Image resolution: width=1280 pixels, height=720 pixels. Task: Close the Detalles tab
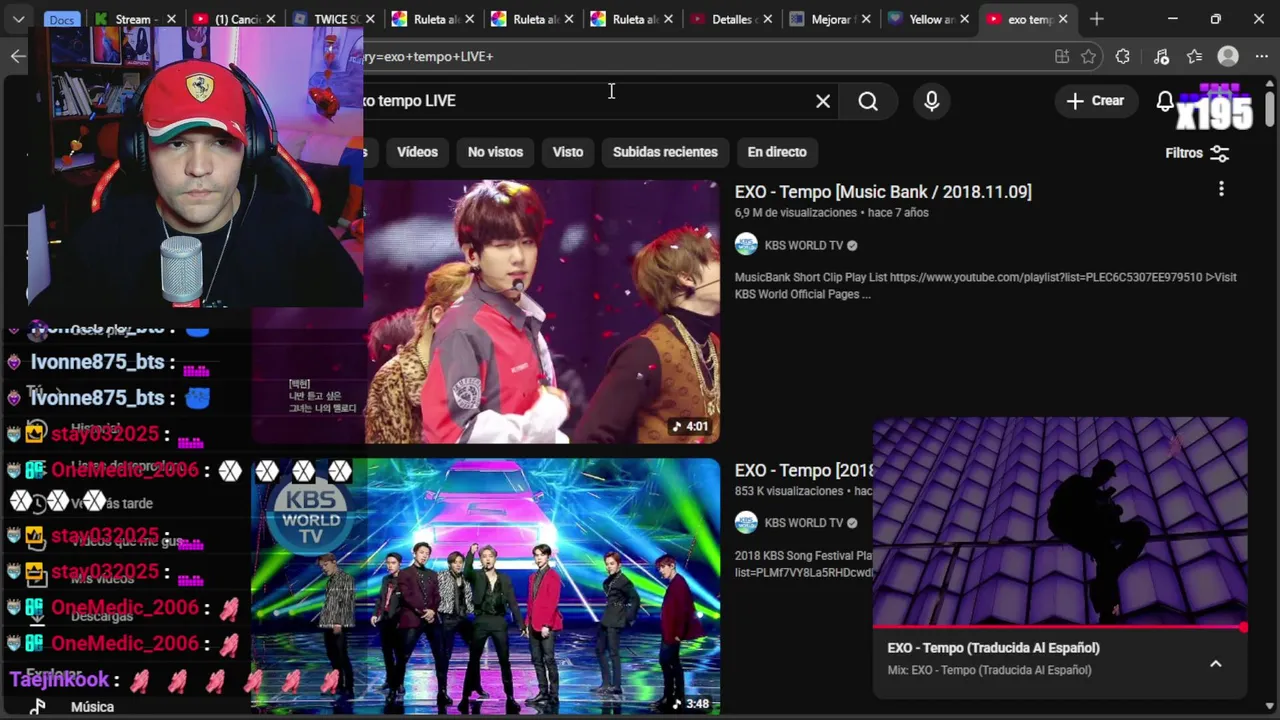click(766, 19)
